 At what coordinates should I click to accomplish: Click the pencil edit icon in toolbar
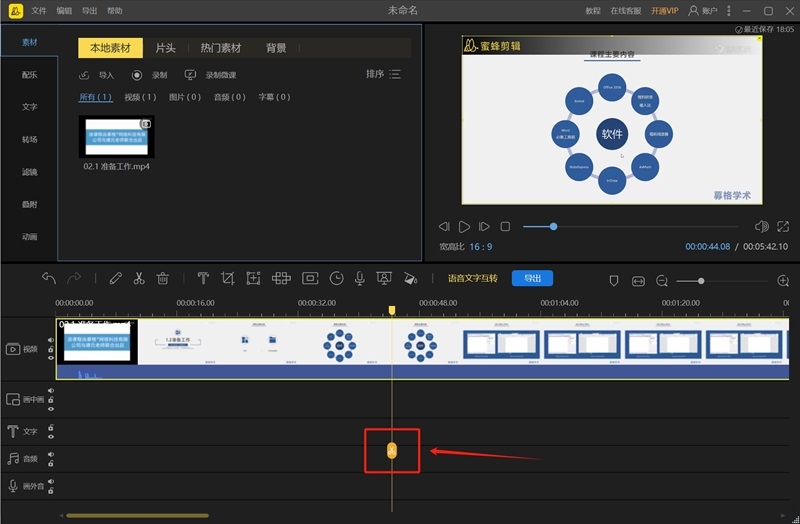pyautogui.click(x=115, y=279)
